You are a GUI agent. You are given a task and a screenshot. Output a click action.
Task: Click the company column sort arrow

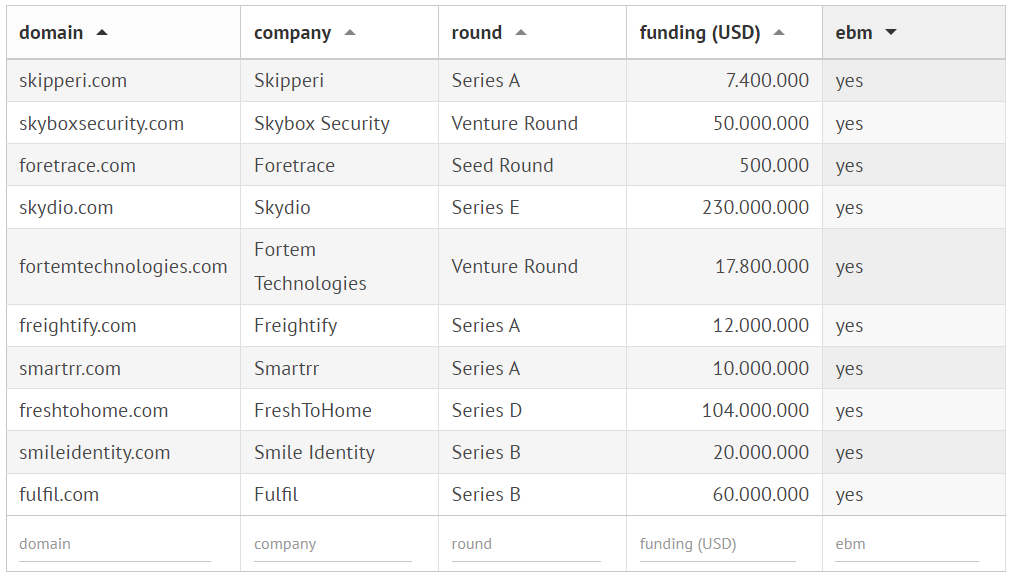click(x=350, y=32)
